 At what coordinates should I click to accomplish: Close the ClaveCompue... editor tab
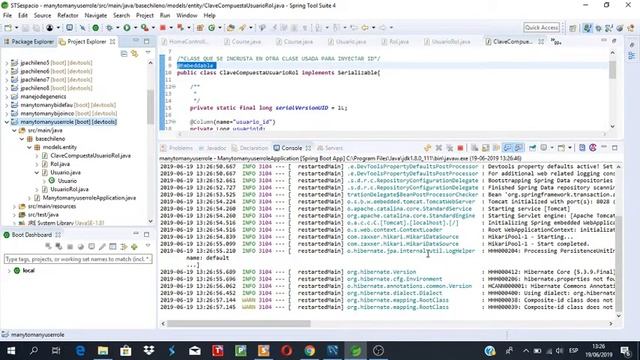point(541,42)
